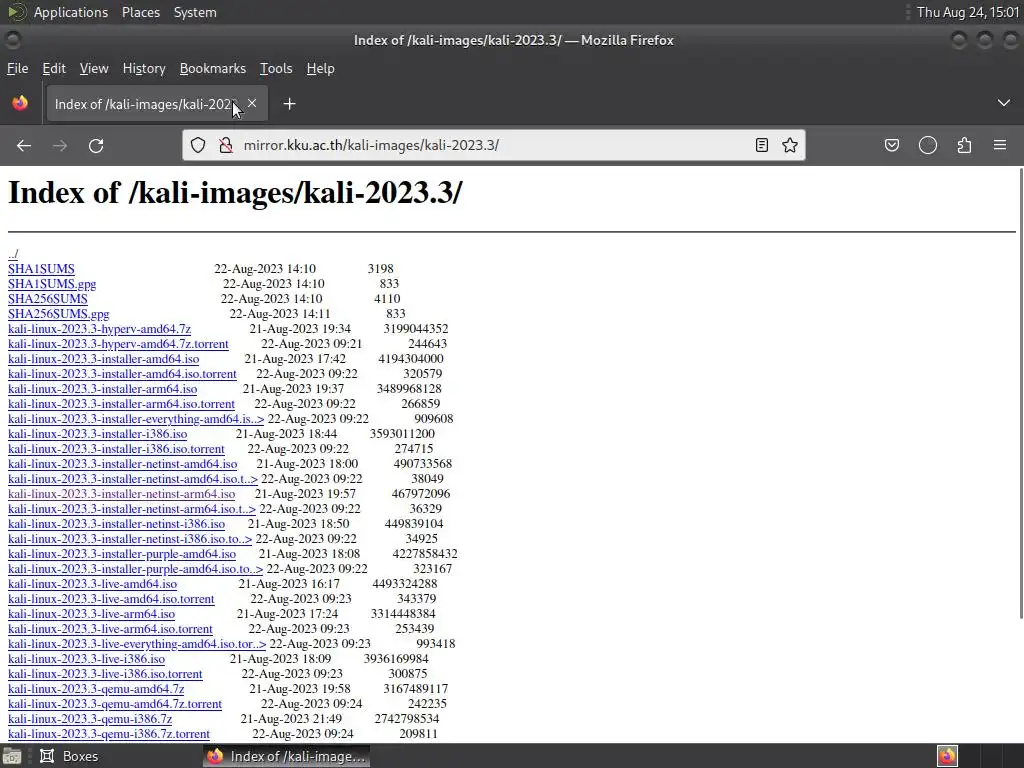This screenshot has width=1024, height=768.
Task: Click the Firefox tray icon in bottom panel
Action: tap(947, 756)
